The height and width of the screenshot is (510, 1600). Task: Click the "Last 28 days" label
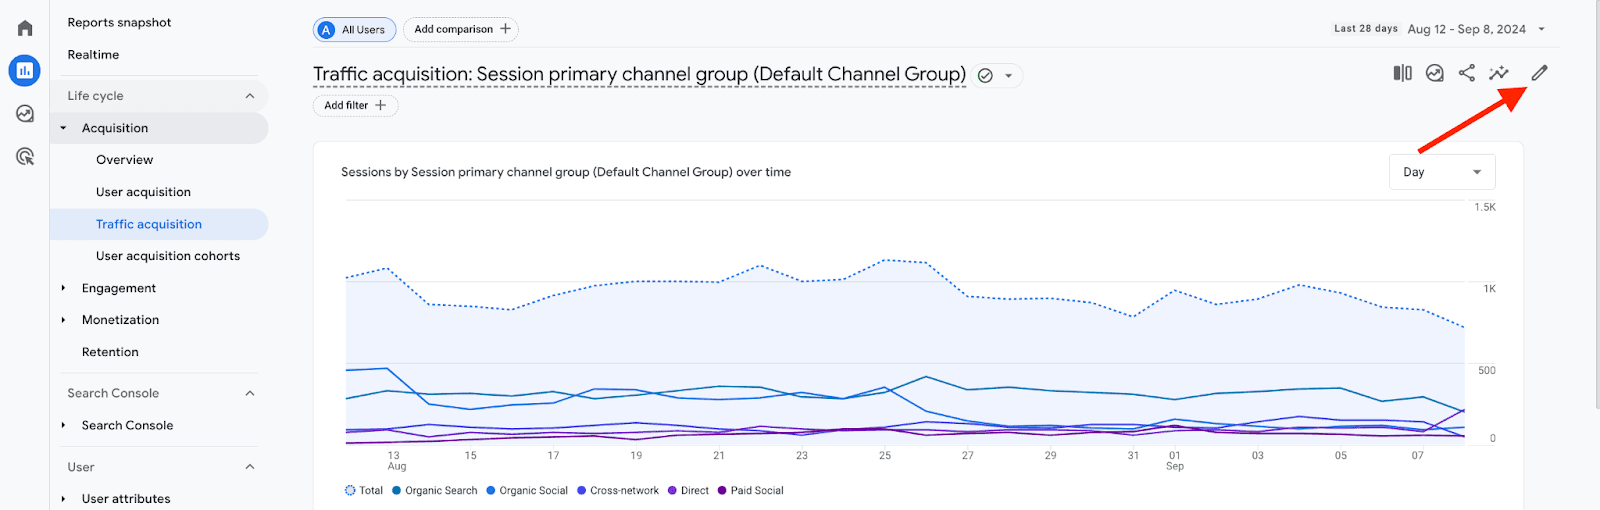[1365, 29]
